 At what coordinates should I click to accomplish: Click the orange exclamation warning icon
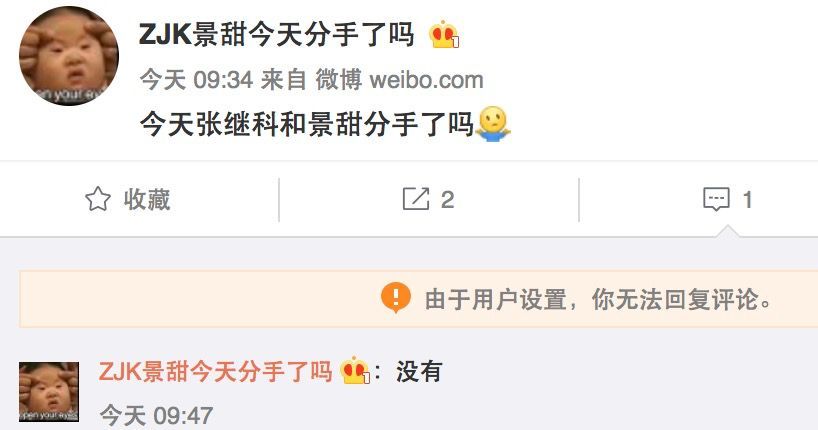pyautogui.click(x=396, y=297)
